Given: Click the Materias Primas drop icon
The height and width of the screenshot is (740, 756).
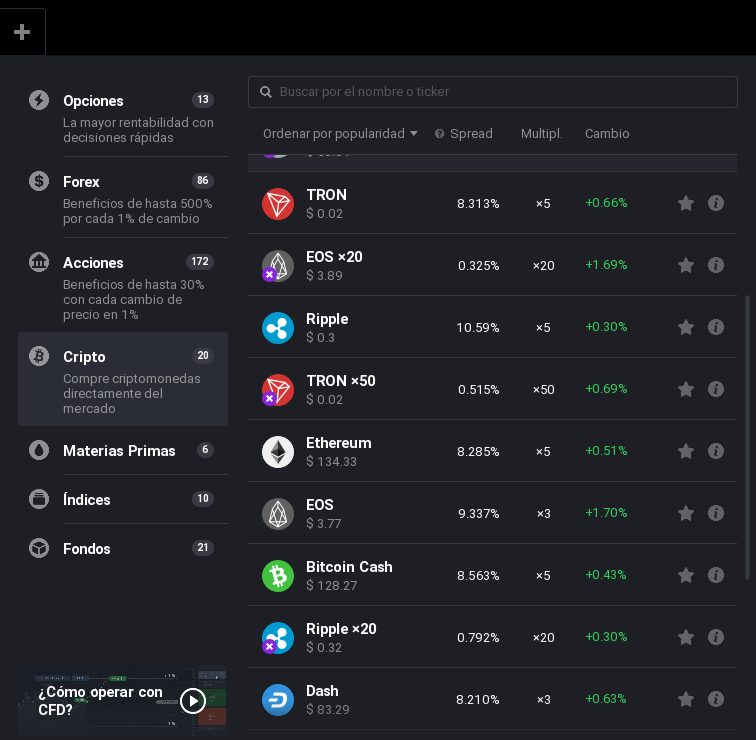Looking at the screenshot, I should click(x=39, y=450).
